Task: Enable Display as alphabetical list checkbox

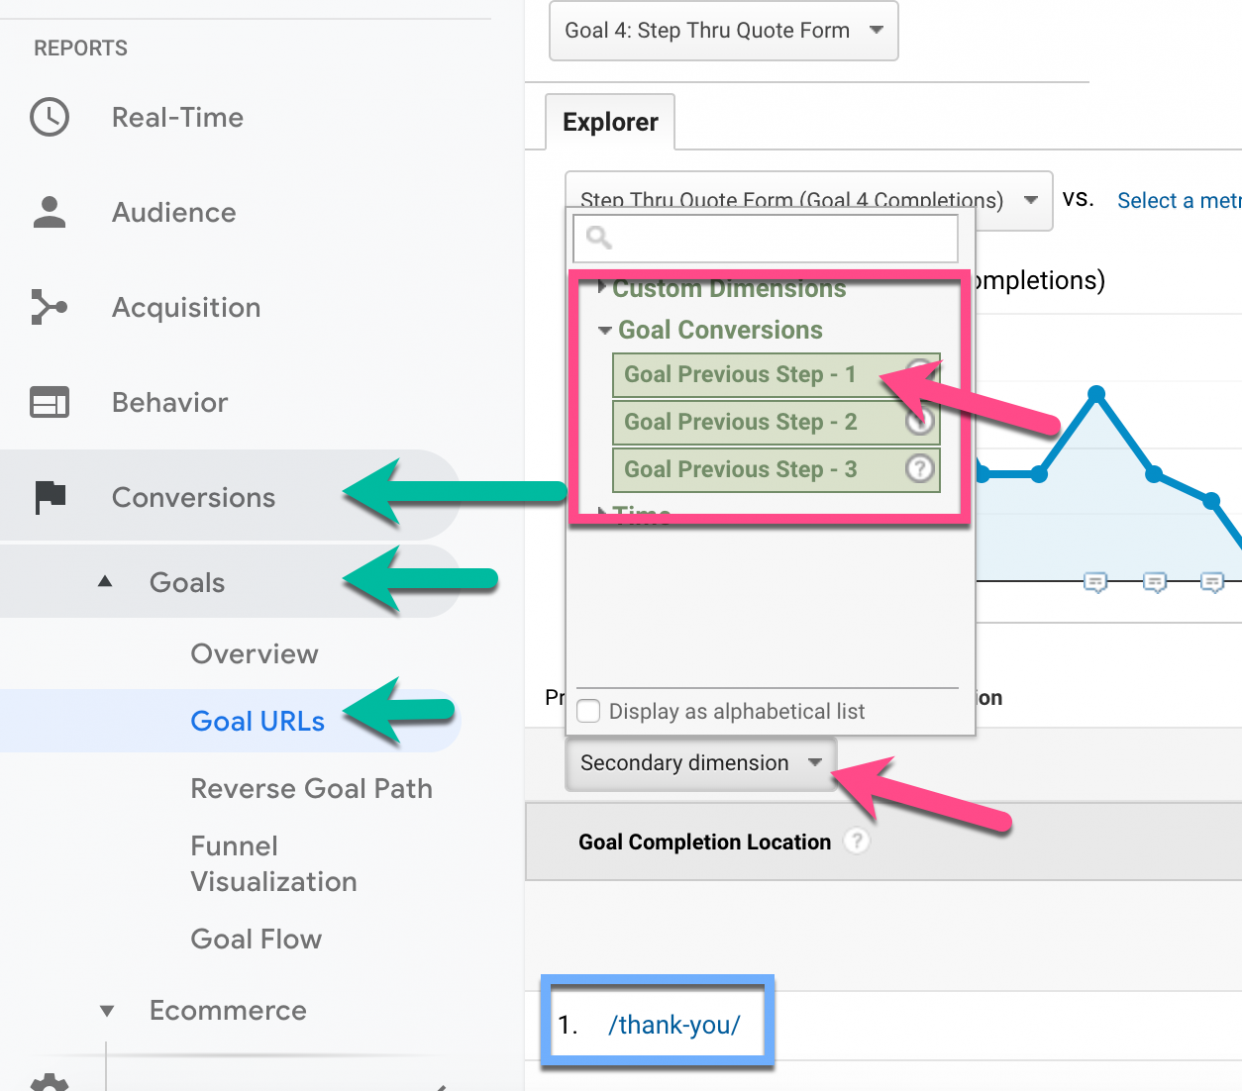Action: (x=589, y=711)
